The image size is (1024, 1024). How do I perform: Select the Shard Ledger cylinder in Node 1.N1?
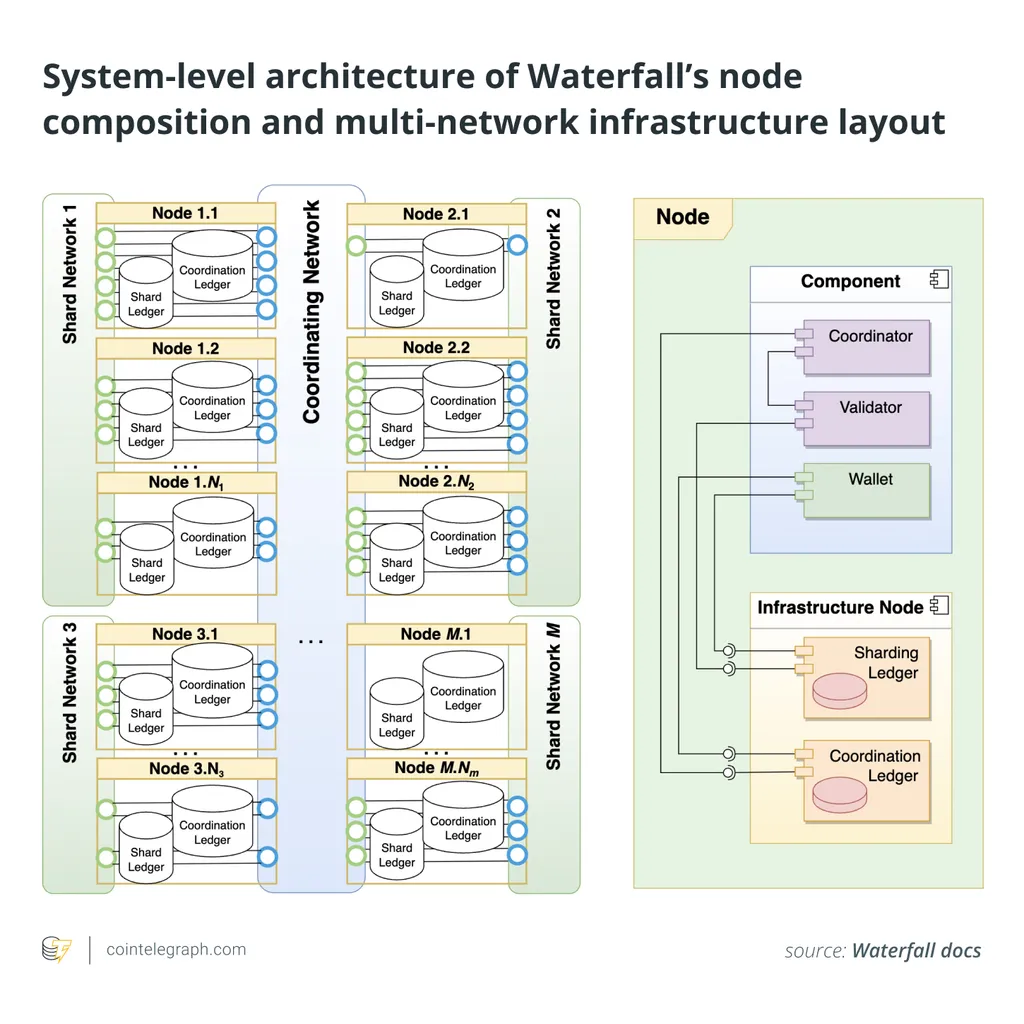147,560
